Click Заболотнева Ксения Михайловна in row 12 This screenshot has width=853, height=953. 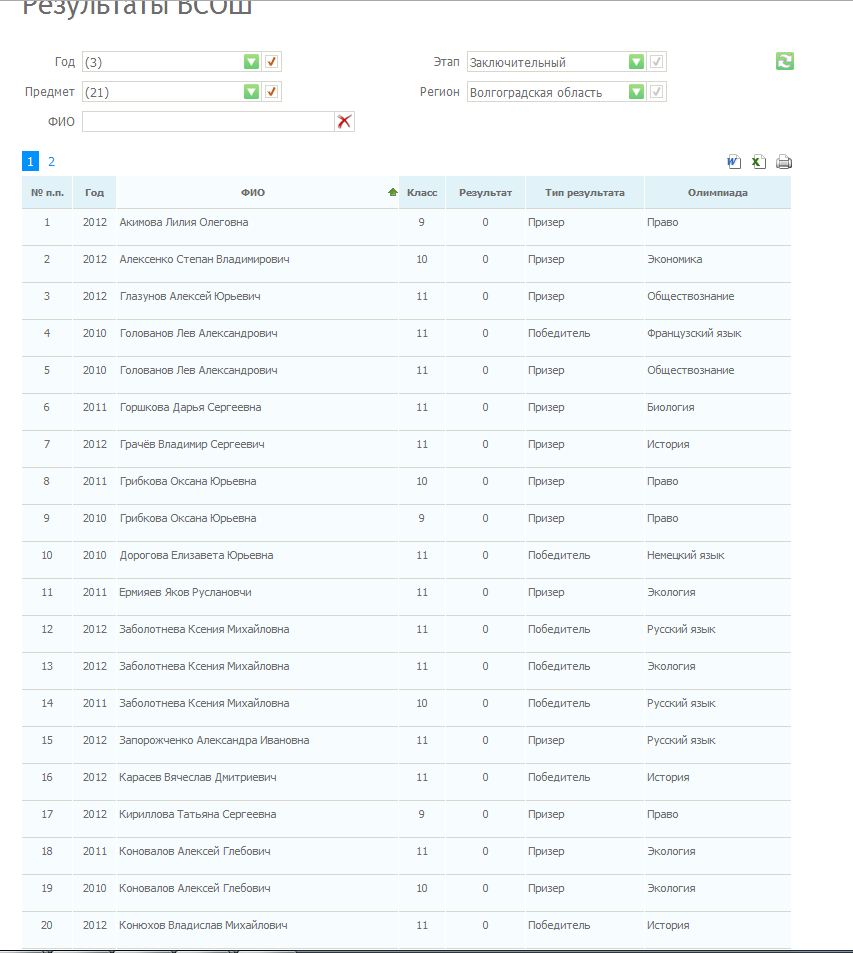point(204,630)
